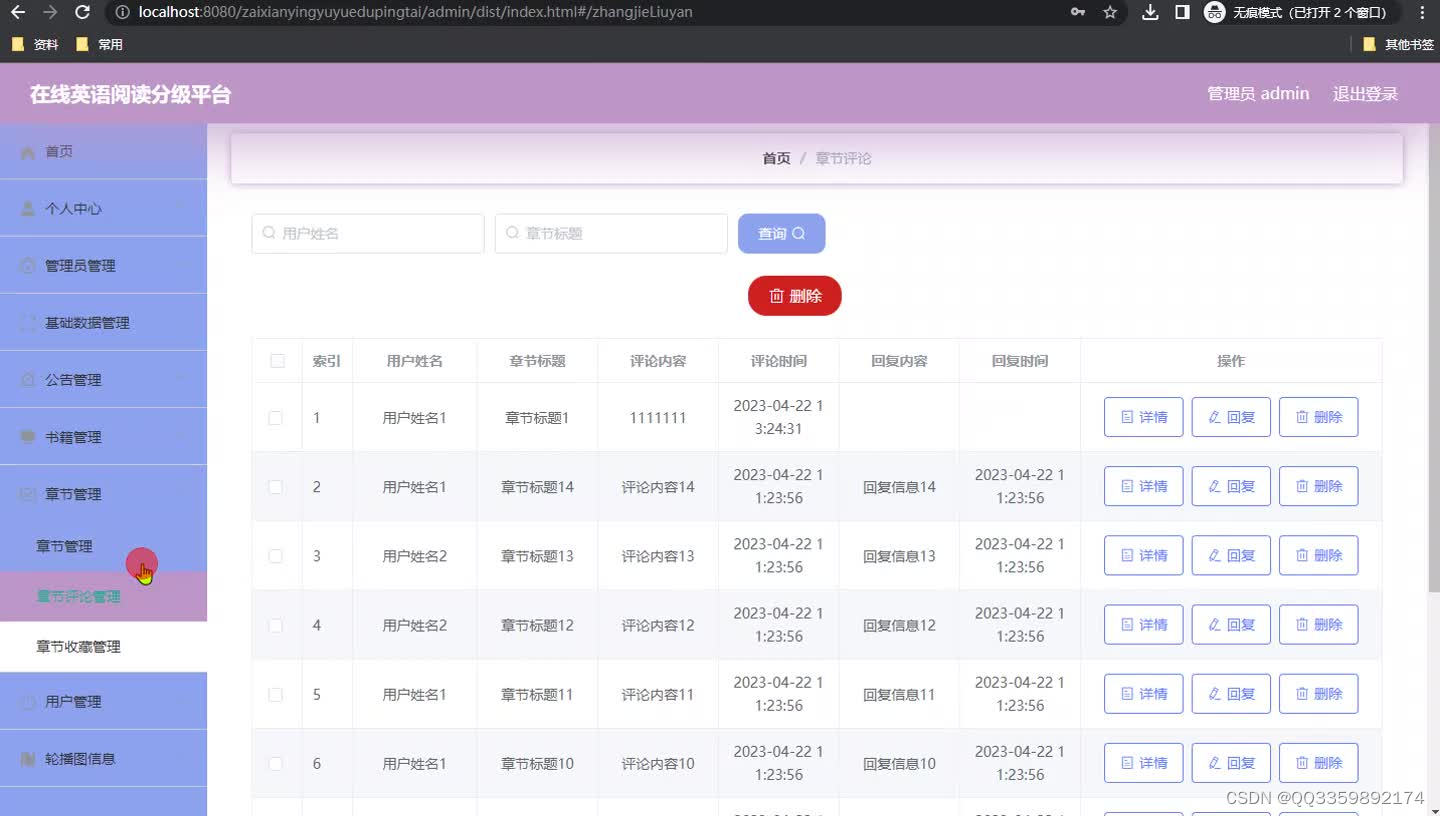Click into the 章节标题 search field
Screen dimensions: 1440x816
pos(611,233)
